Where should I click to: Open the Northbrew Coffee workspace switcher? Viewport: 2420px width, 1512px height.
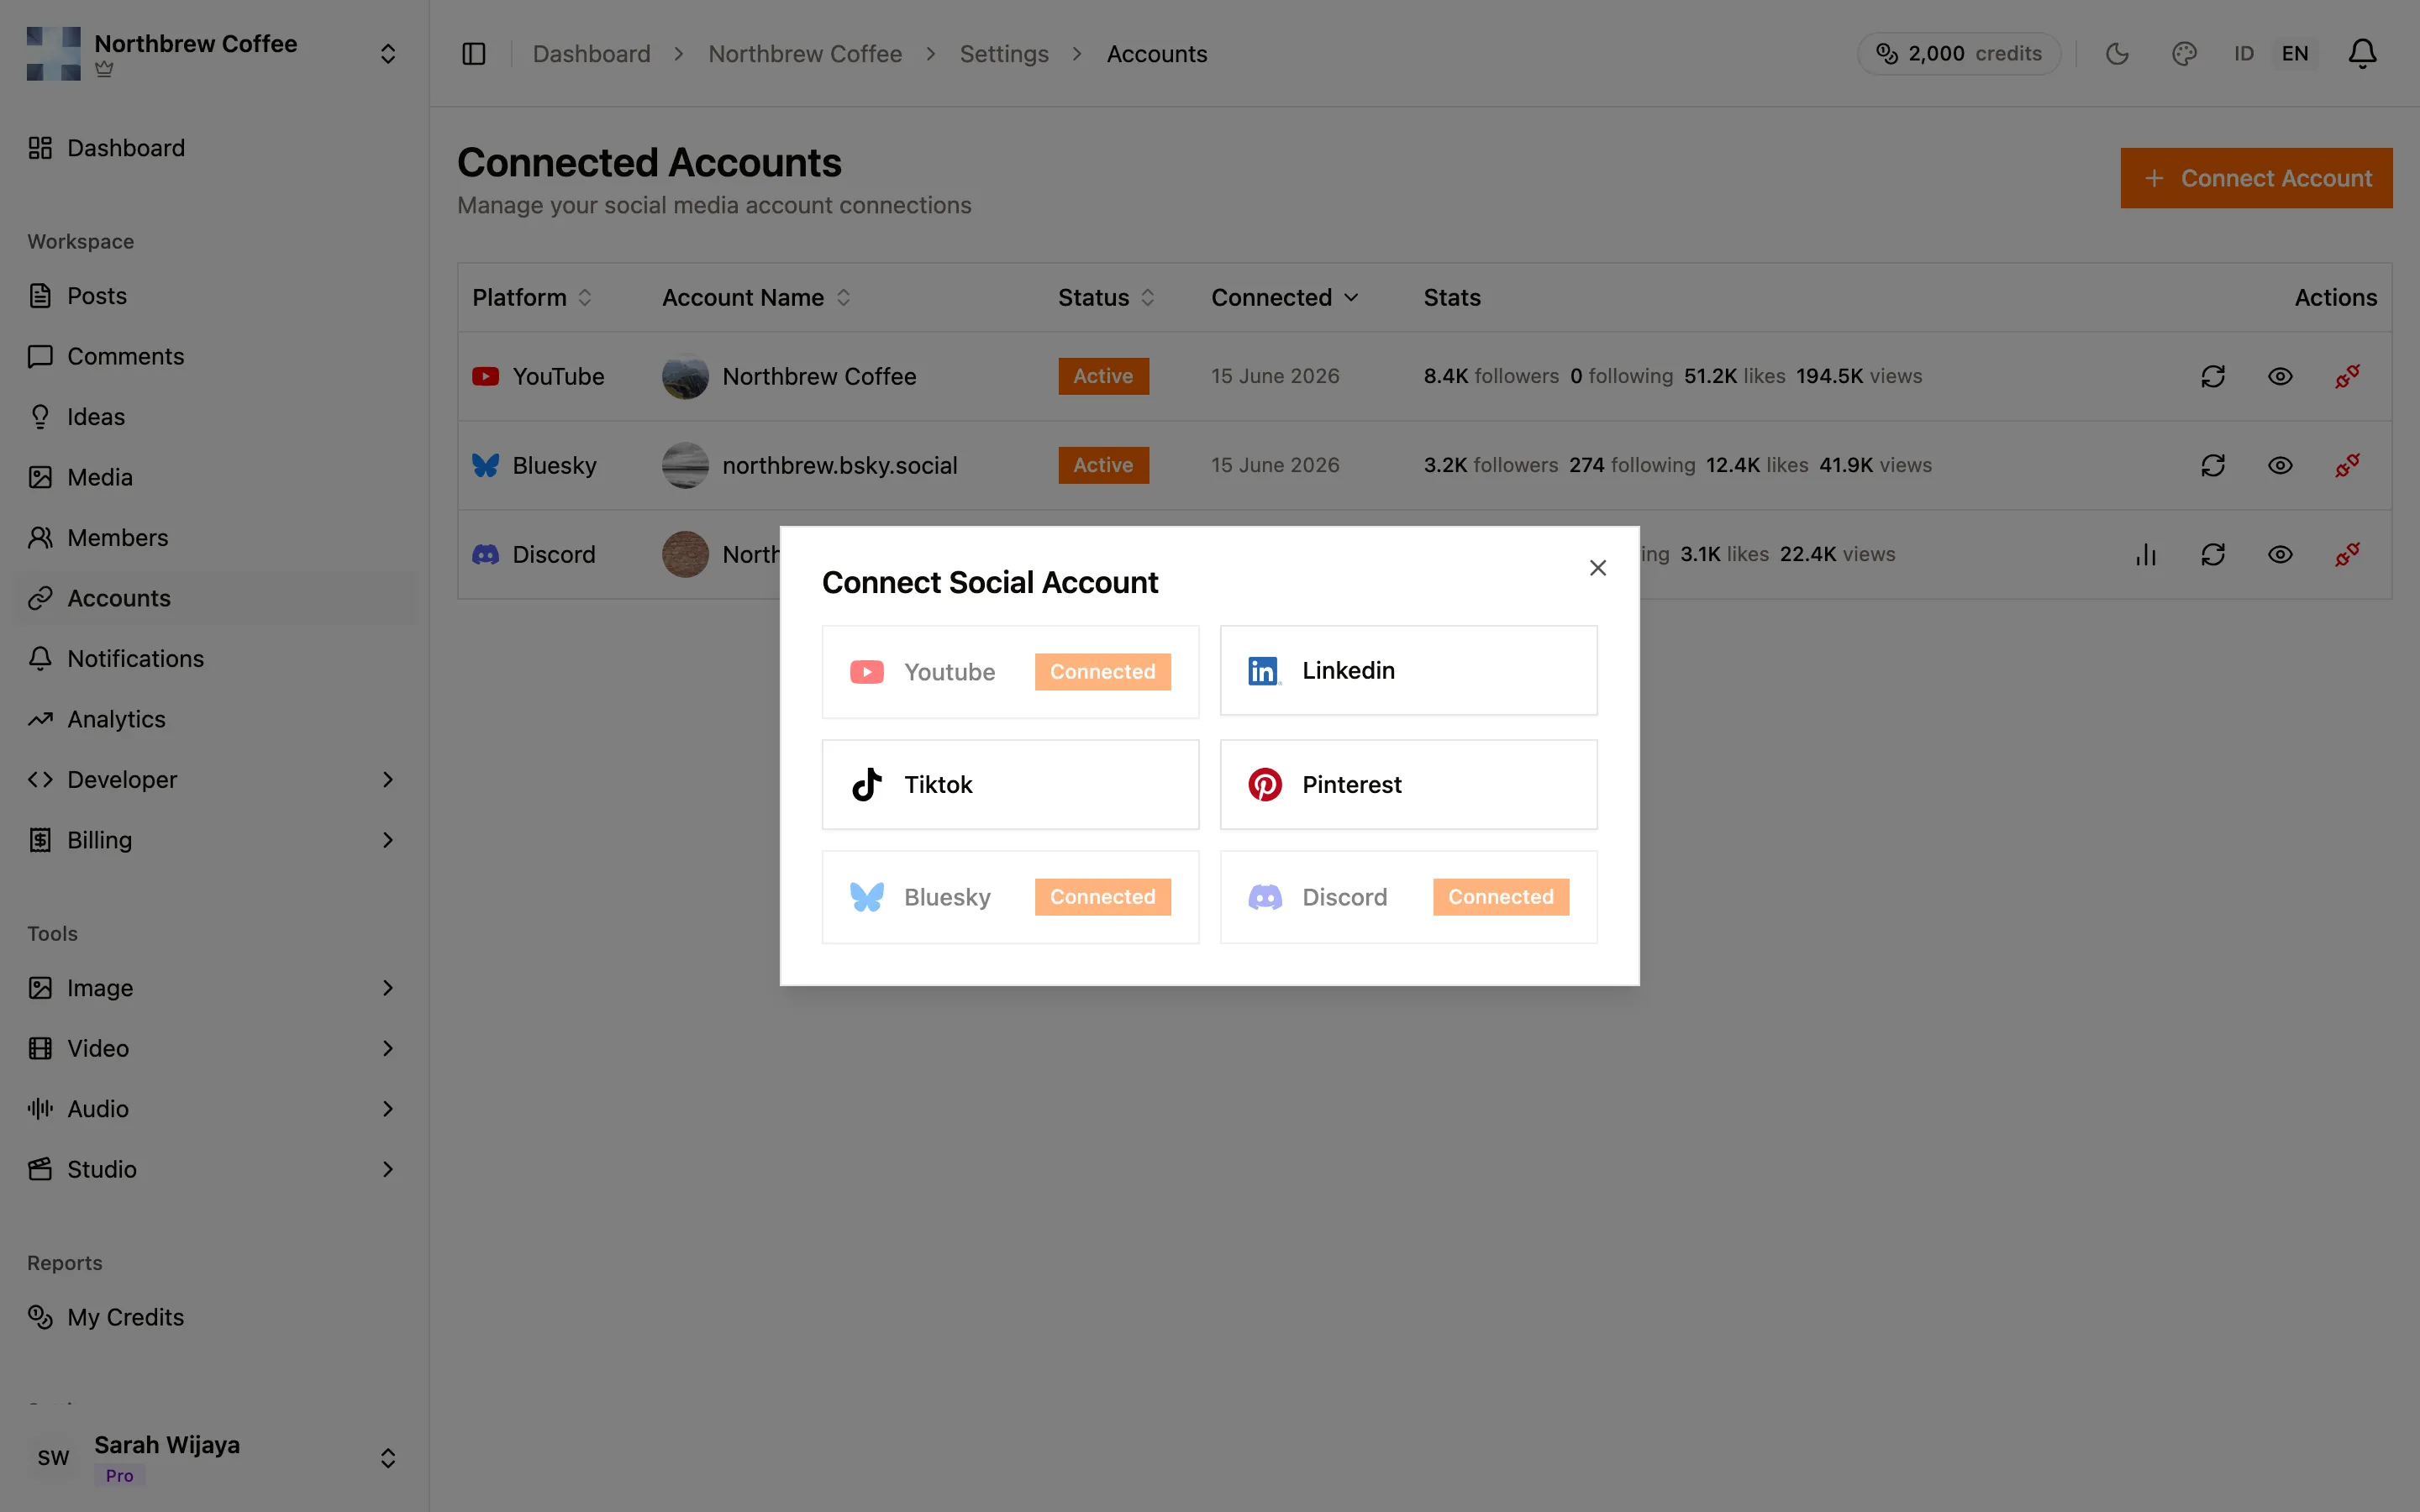click(213, 54)
